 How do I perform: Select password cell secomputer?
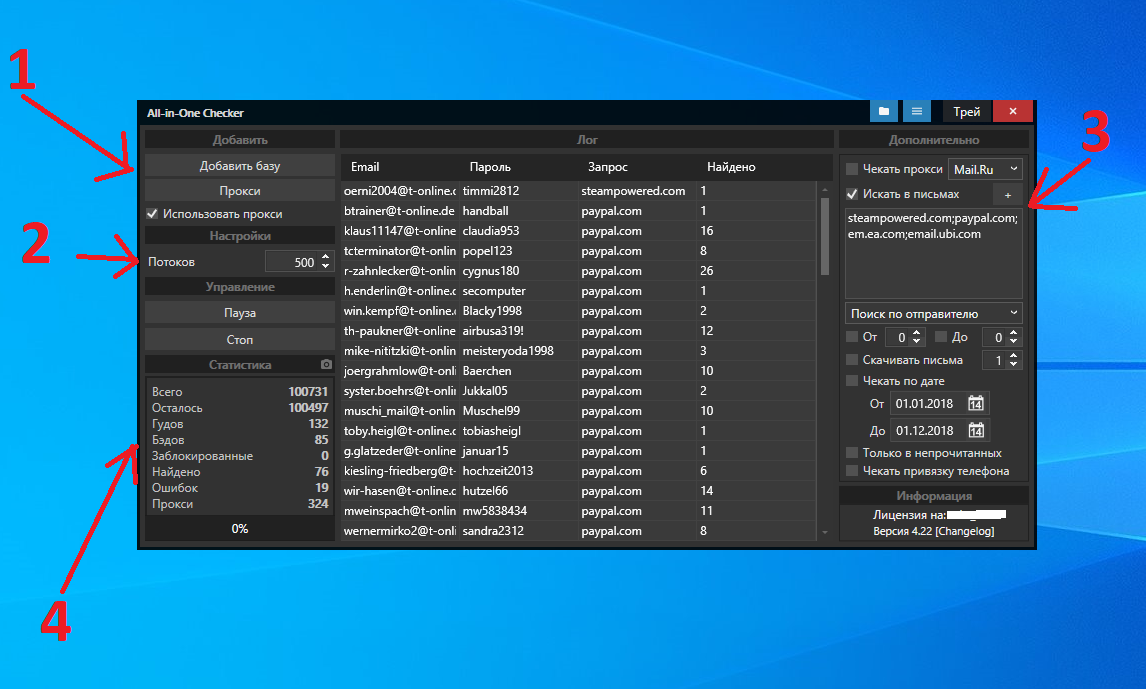pyautogui.click(x=517, y=291)
